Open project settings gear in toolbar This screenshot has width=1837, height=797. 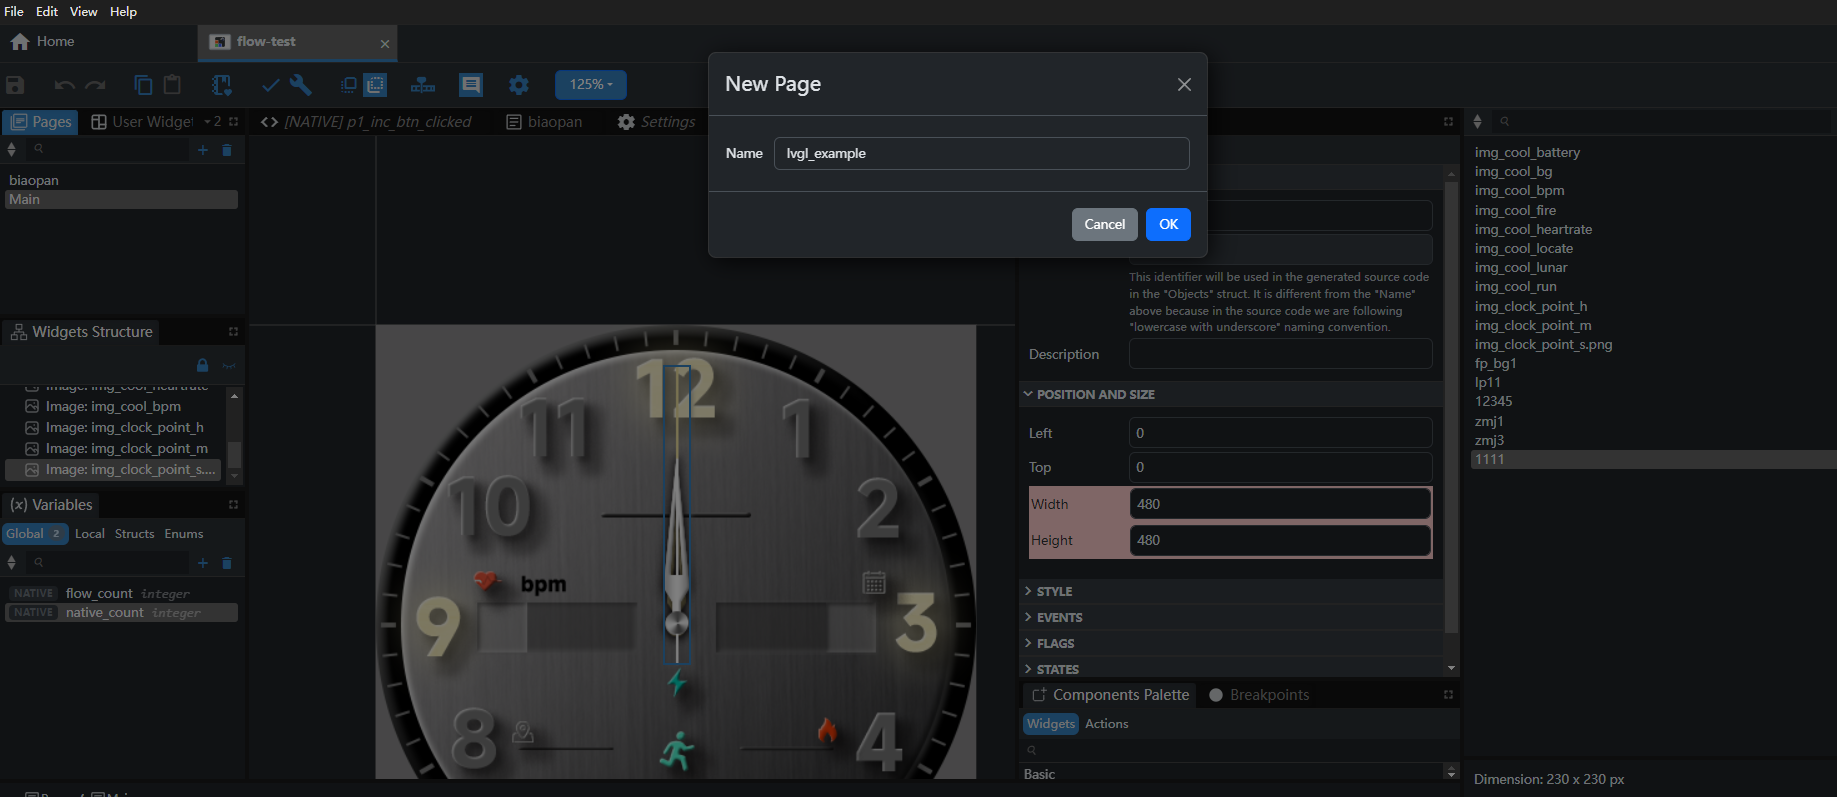(518, 85)
